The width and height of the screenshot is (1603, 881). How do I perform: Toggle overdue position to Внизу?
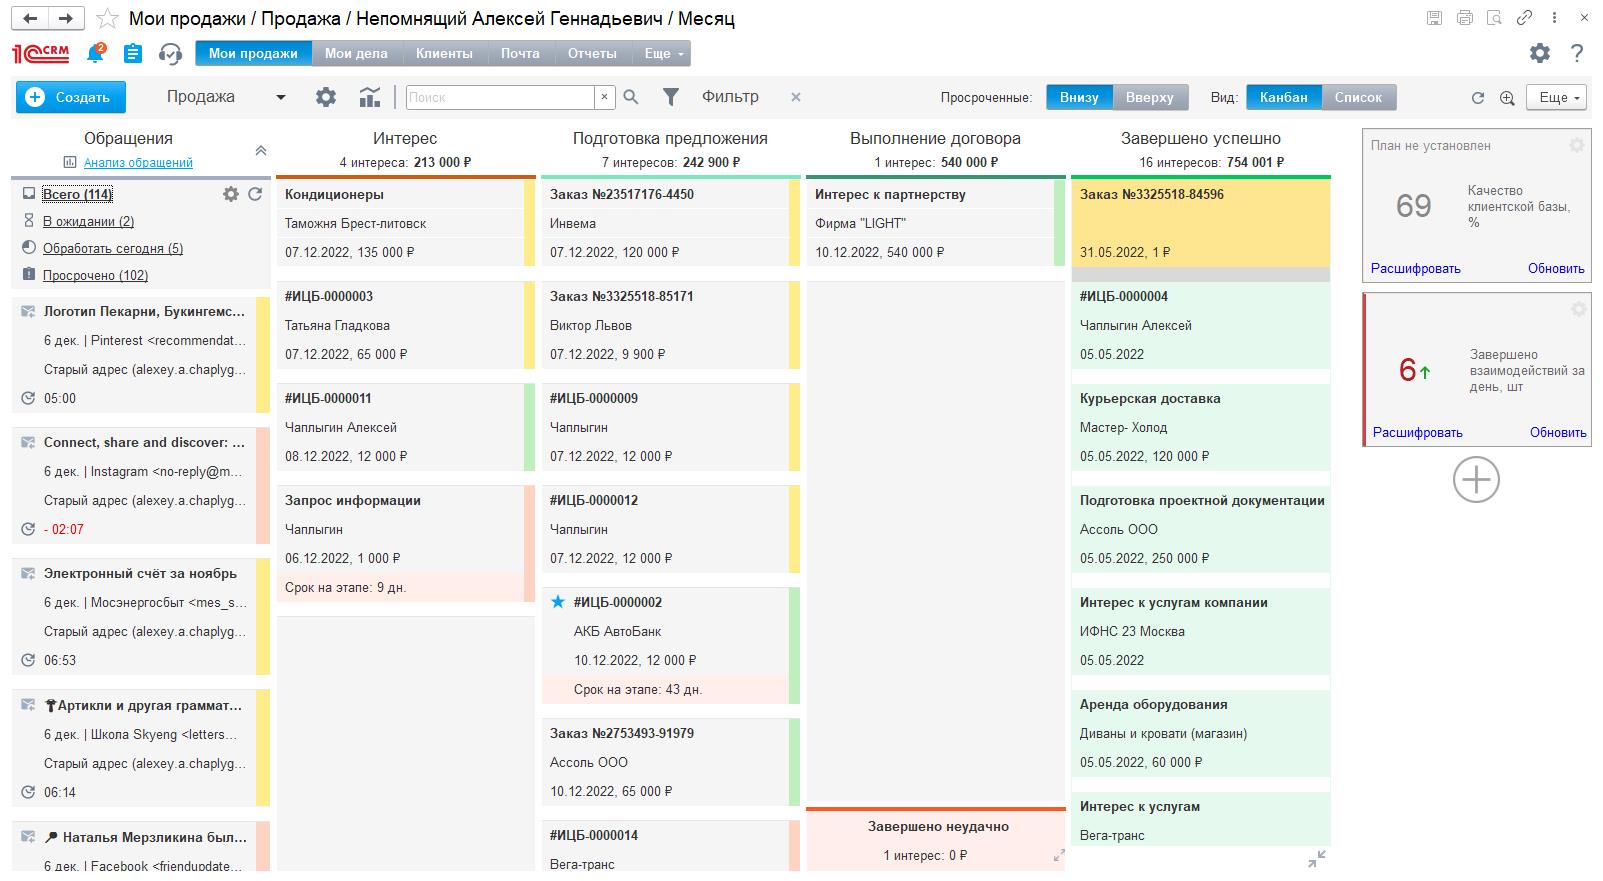click(1079, 97)
